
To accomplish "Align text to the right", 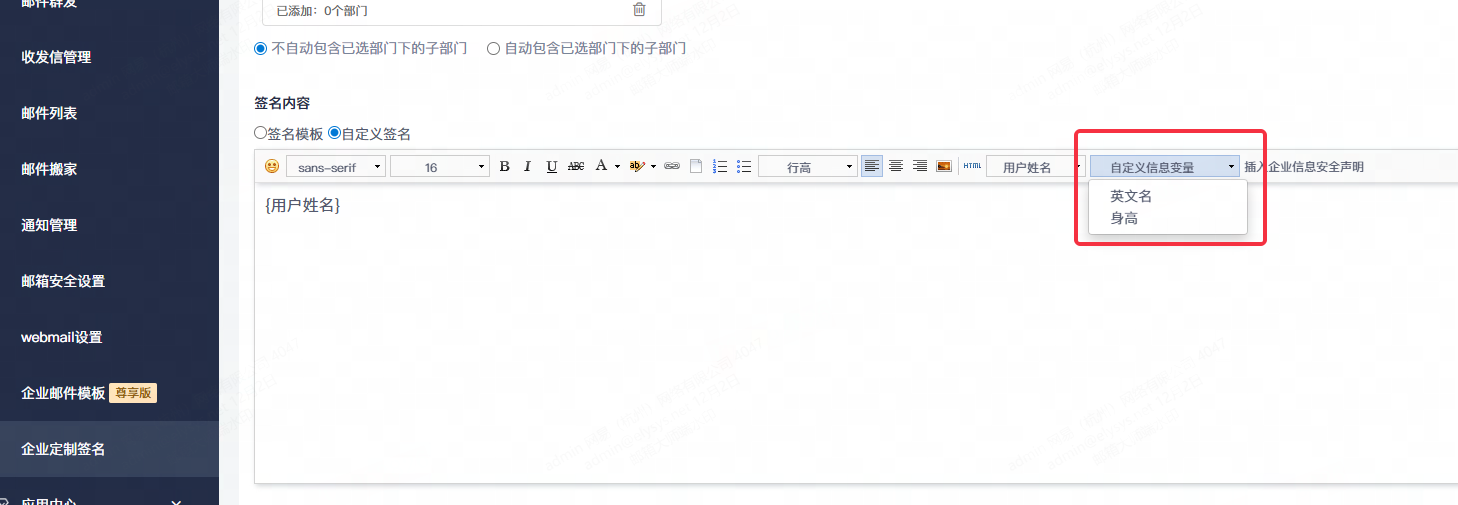I will (x=920, y=166).
